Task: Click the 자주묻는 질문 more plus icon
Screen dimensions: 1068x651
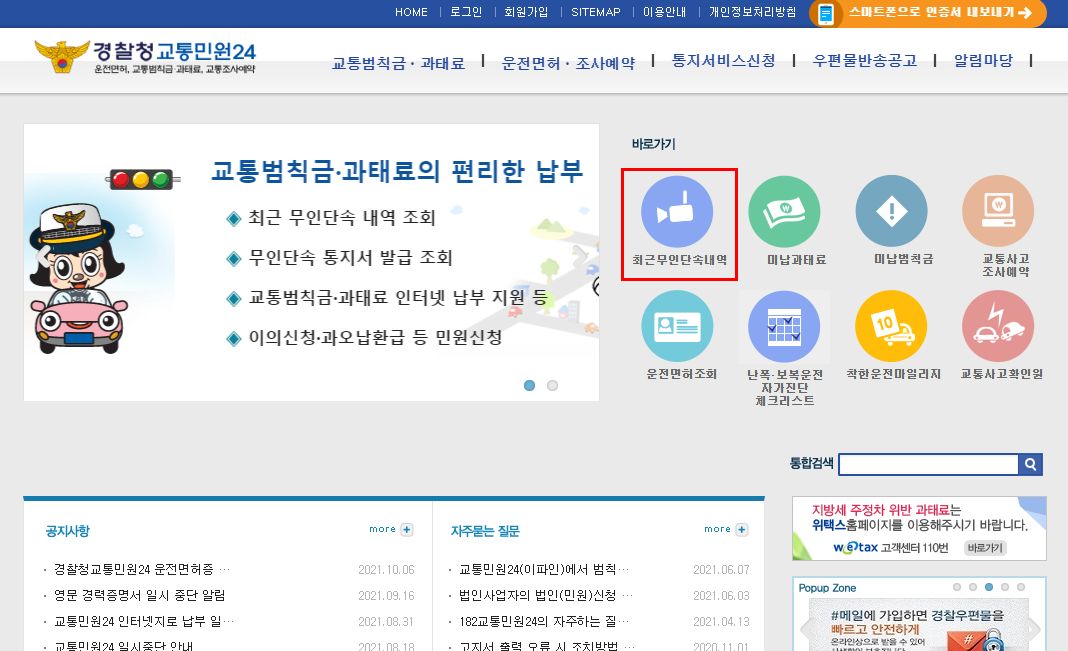Action: 742,530
